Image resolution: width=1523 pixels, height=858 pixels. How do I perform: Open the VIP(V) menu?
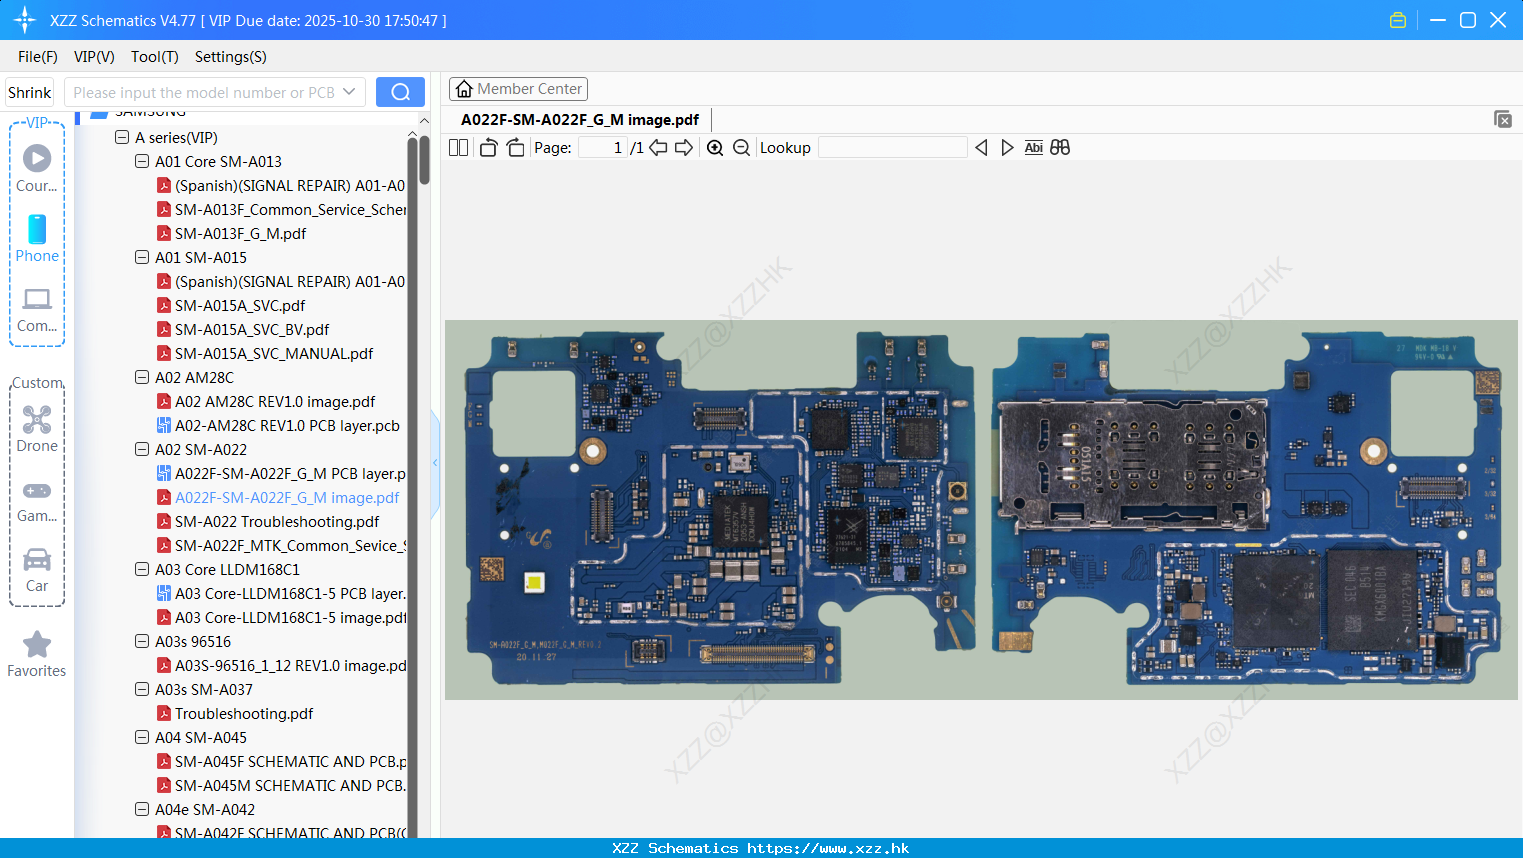94,57
